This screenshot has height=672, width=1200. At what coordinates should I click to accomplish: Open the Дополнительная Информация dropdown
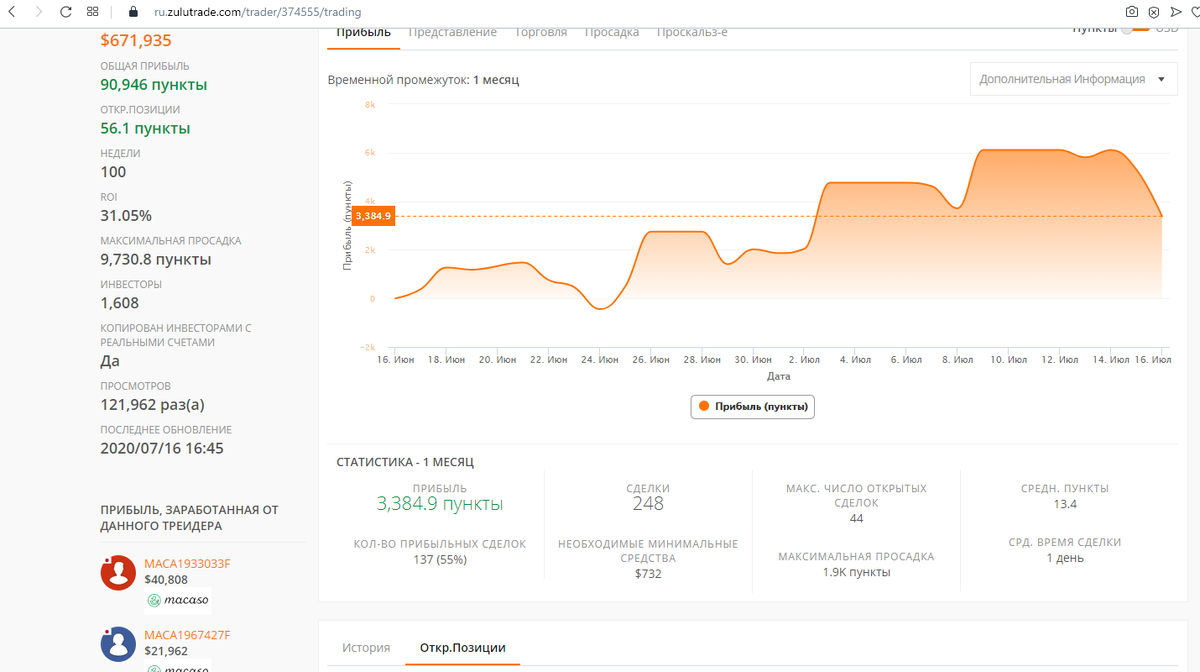(1073, 79)
